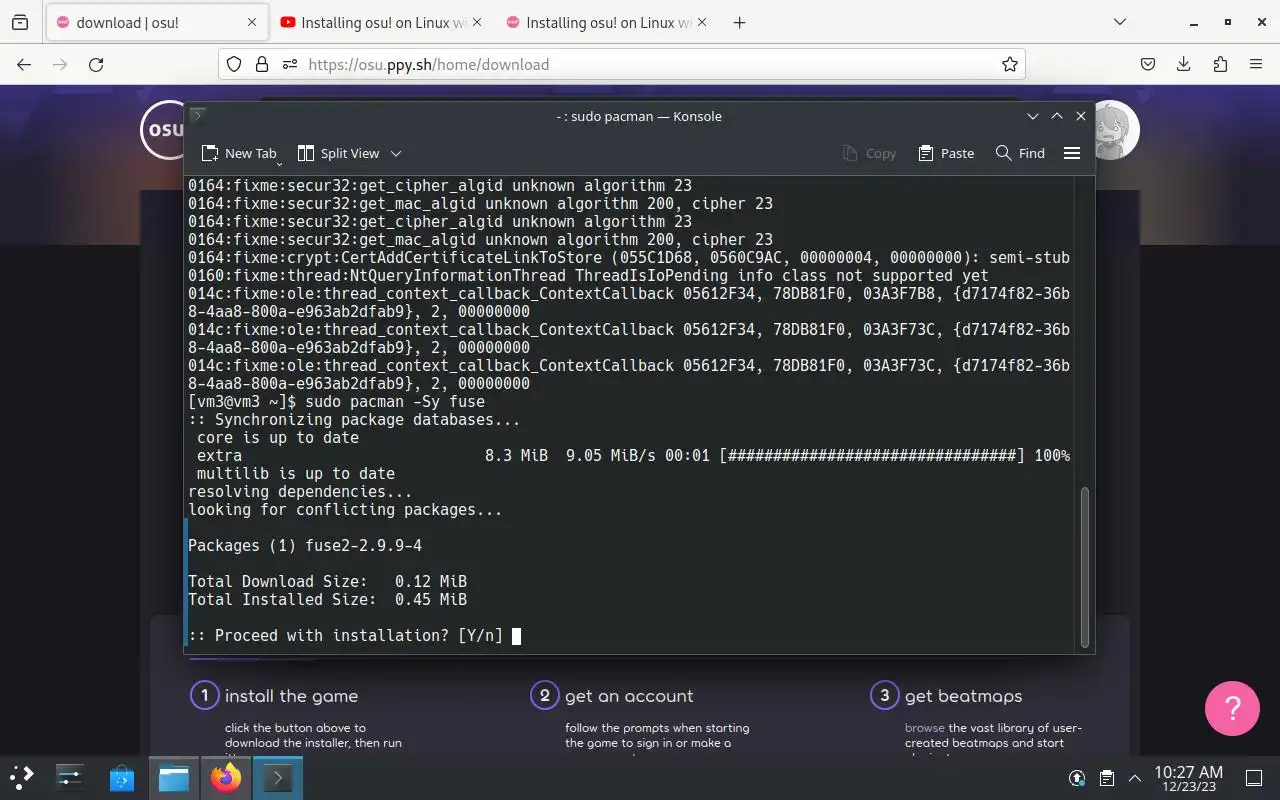Bookmark this page with the star icon

1010,64
